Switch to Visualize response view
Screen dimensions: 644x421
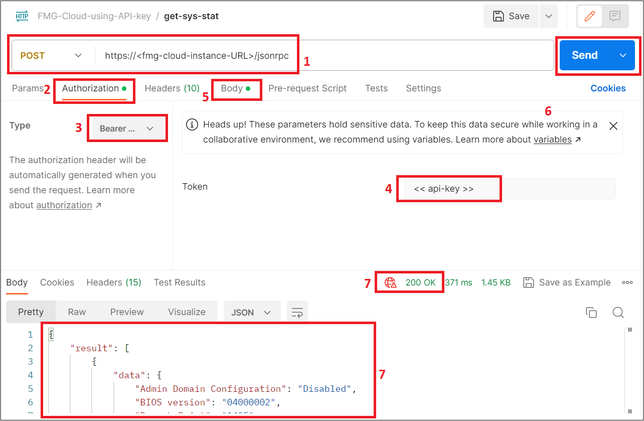pyautogui.click(x=186, y=312)
